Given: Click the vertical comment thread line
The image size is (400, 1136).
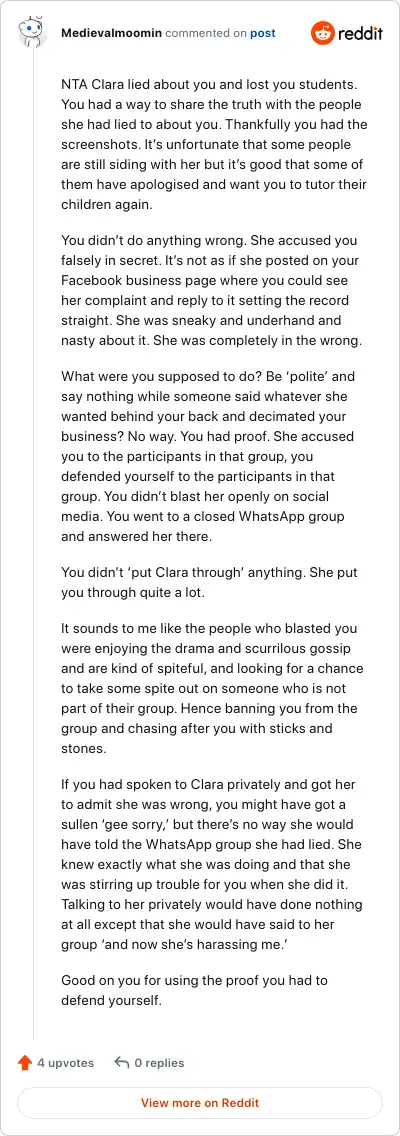Looking at the screenshot, I should point(33,543).
